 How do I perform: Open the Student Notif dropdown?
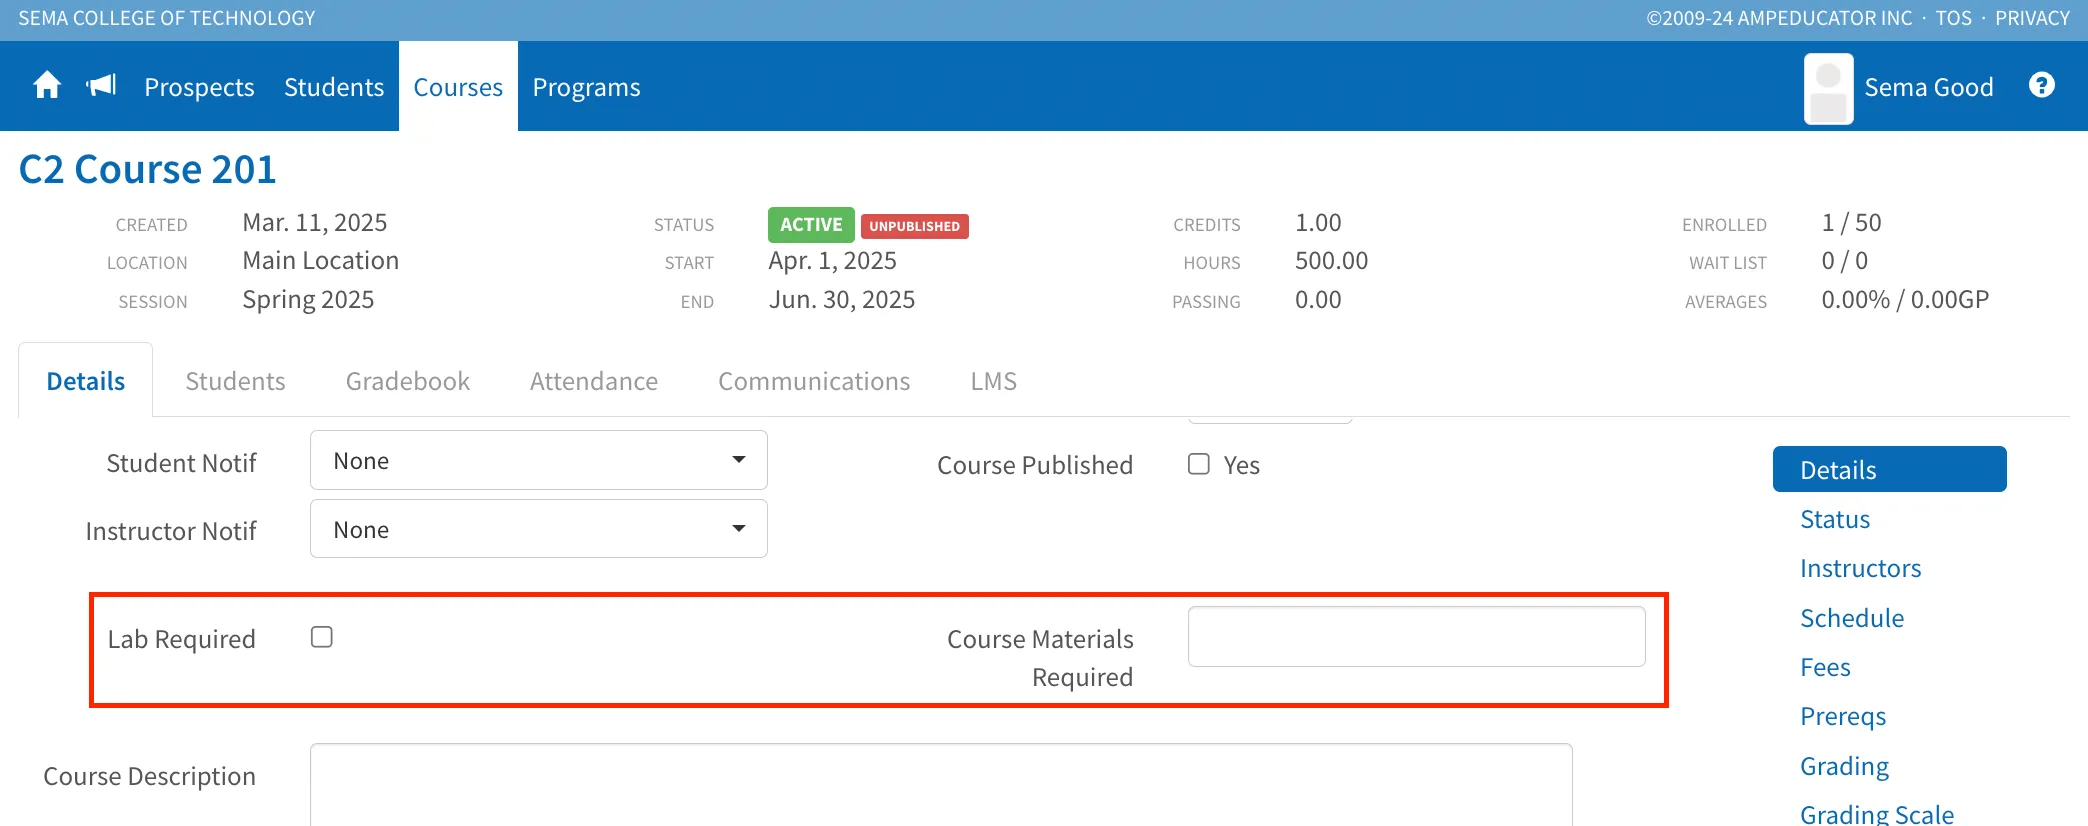[538, 460]
